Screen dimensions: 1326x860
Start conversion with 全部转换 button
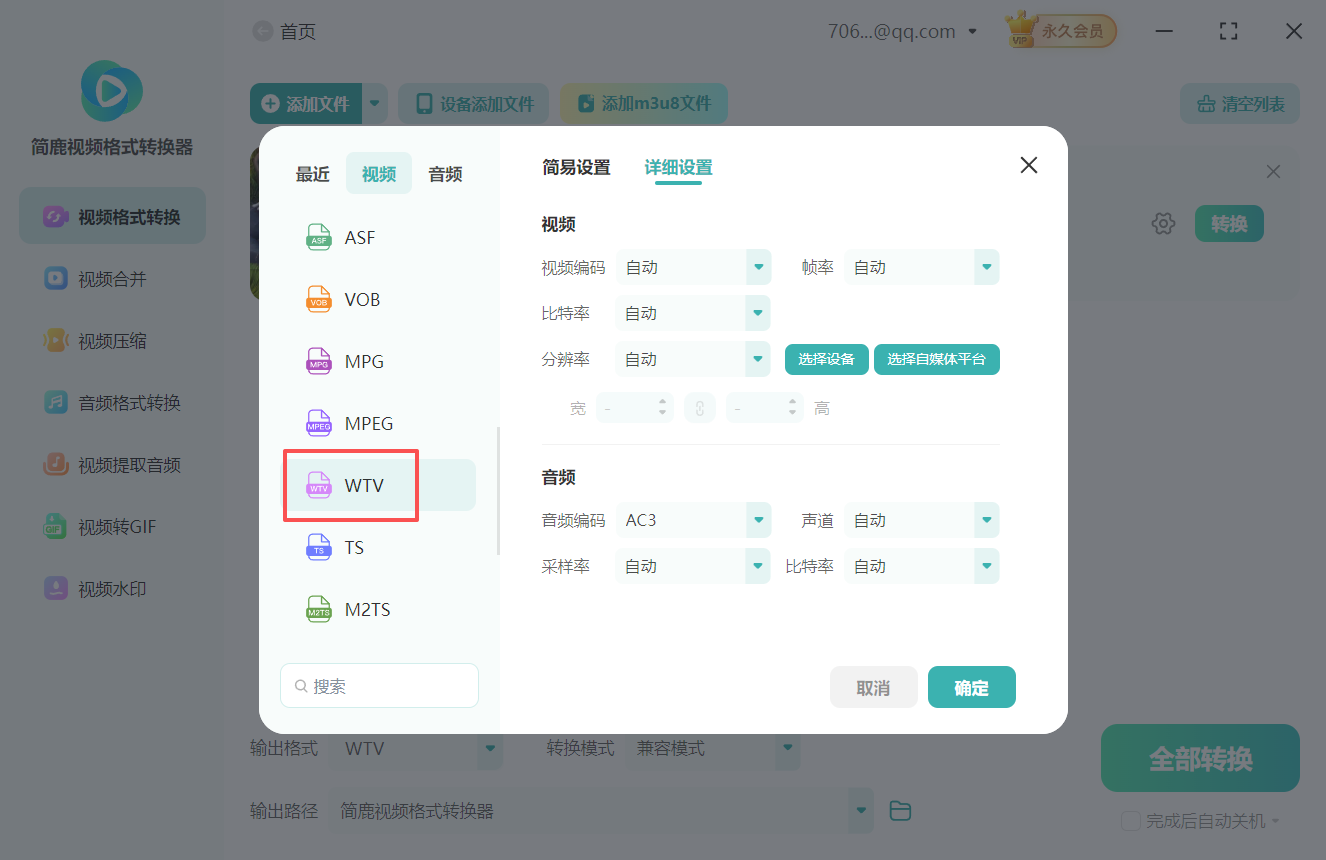(x=1199, y=758)
